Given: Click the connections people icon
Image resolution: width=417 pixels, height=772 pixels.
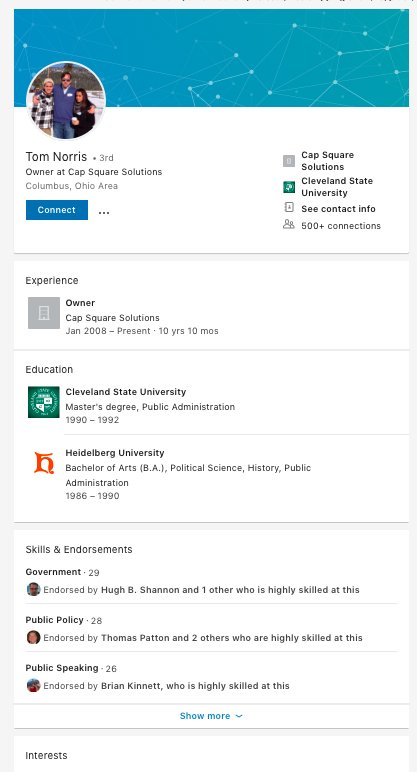Looking at the screenshot, I should [289, 225].
